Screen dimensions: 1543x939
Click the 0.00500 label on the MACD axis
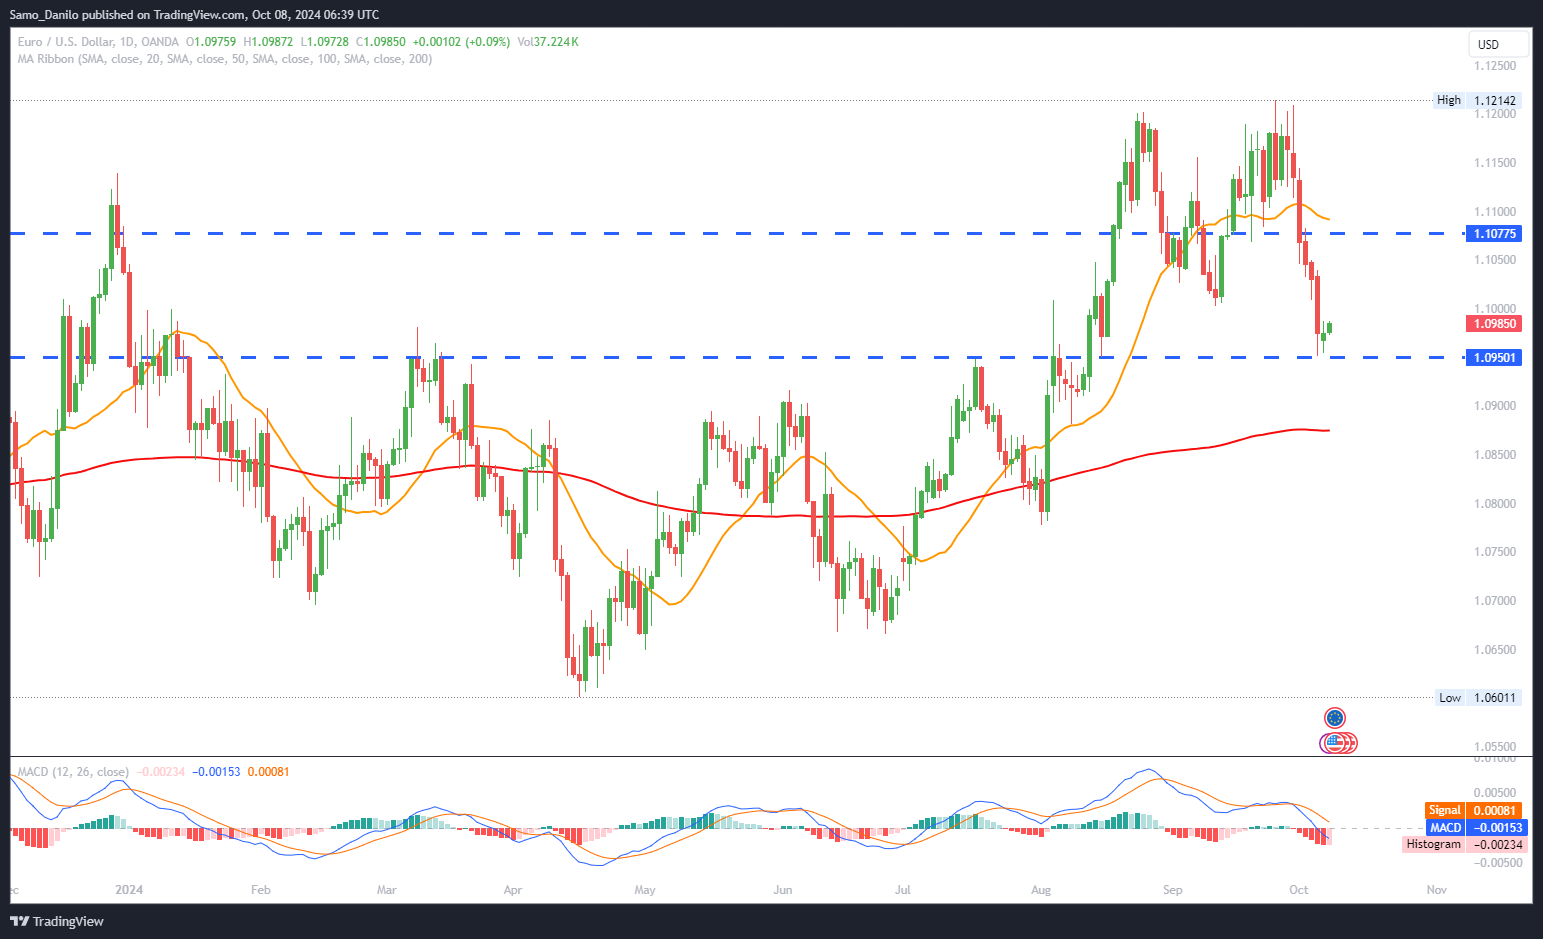1497,793
